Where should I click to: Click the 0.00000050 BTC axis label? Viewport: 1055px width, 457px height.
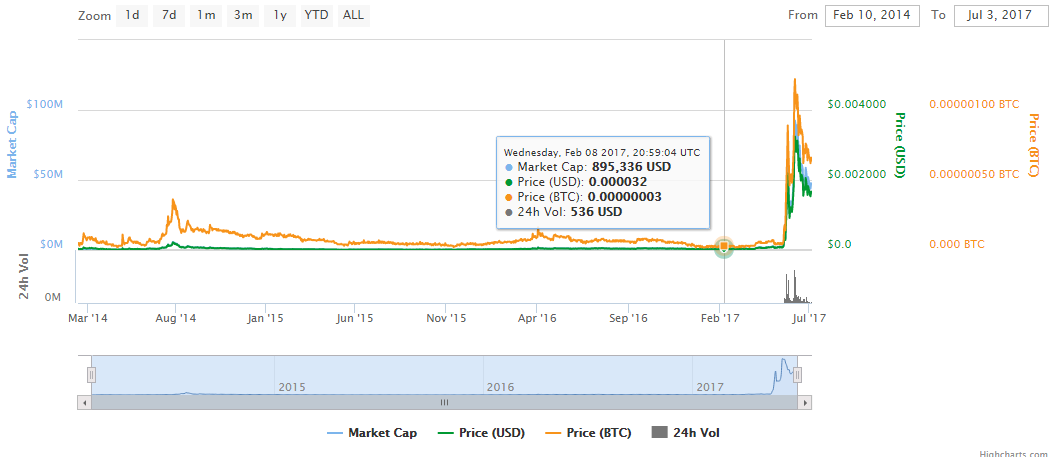click(x=974, y=174)
